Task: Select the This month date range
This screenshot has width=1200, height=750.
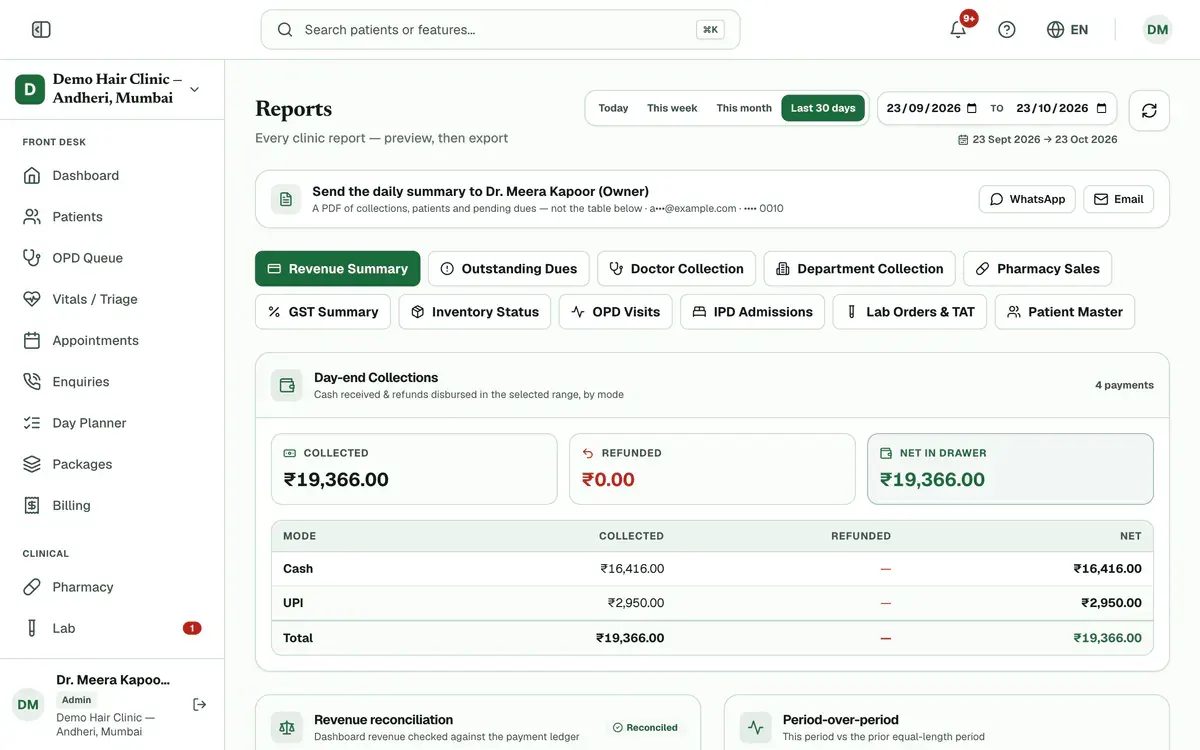Action: [x=744, y=108]
